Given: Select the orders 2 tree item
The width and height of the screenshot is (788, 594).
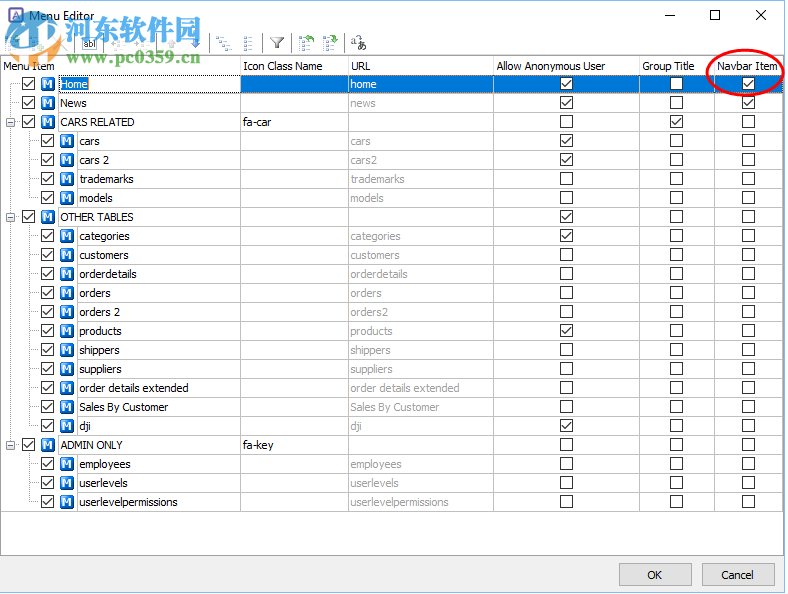Looking at the screenshot, I should point(100,312).
